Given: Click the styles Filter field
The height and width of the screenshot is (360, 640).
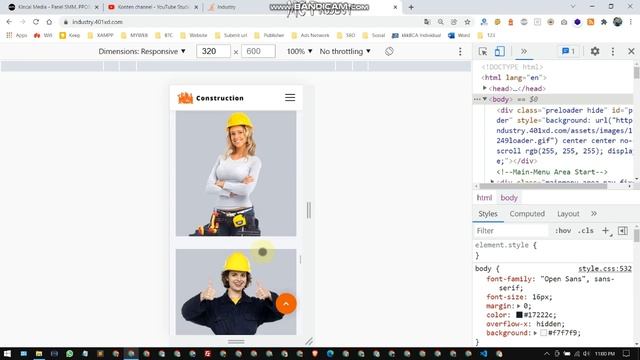Looking at the screenshot, I should coord(511,231).
